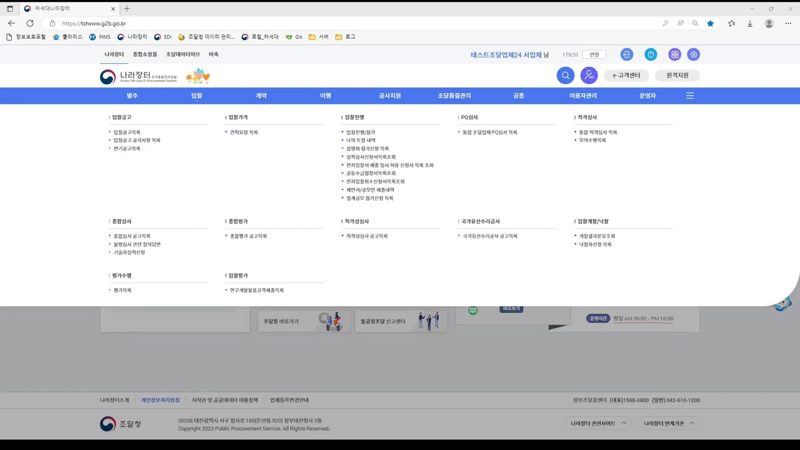
Task: Open the hamburger all-menu icon
Action: pyautogui.click(x=690, y=95)
